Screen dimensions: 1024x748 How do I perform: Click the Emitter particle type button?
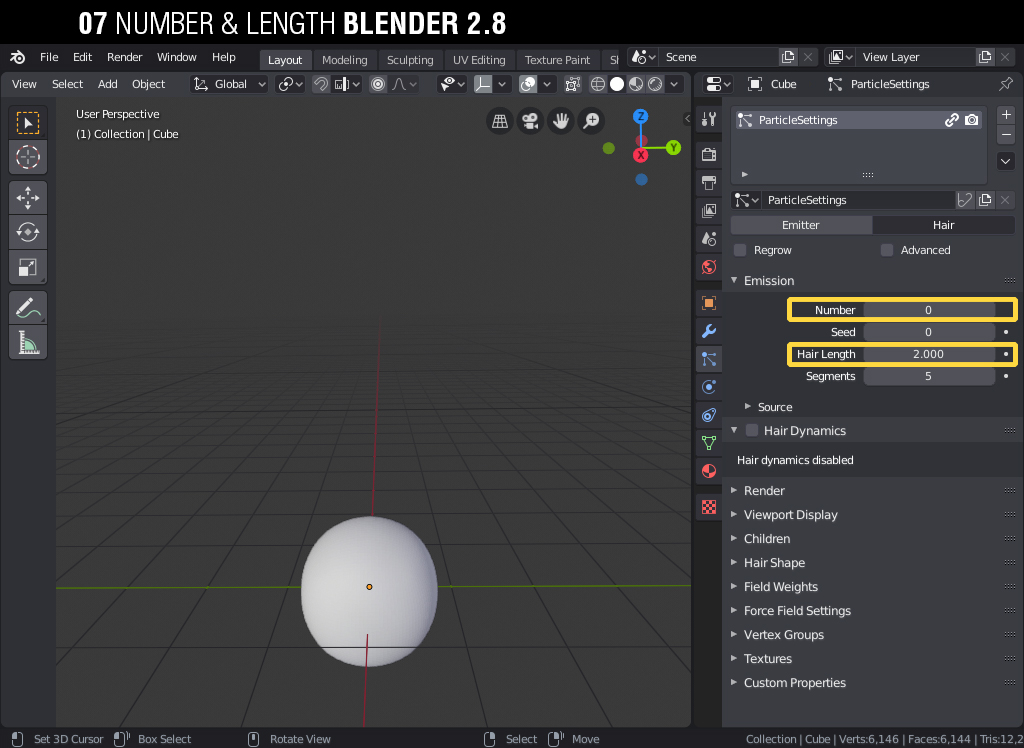click(x=800, y=225)
